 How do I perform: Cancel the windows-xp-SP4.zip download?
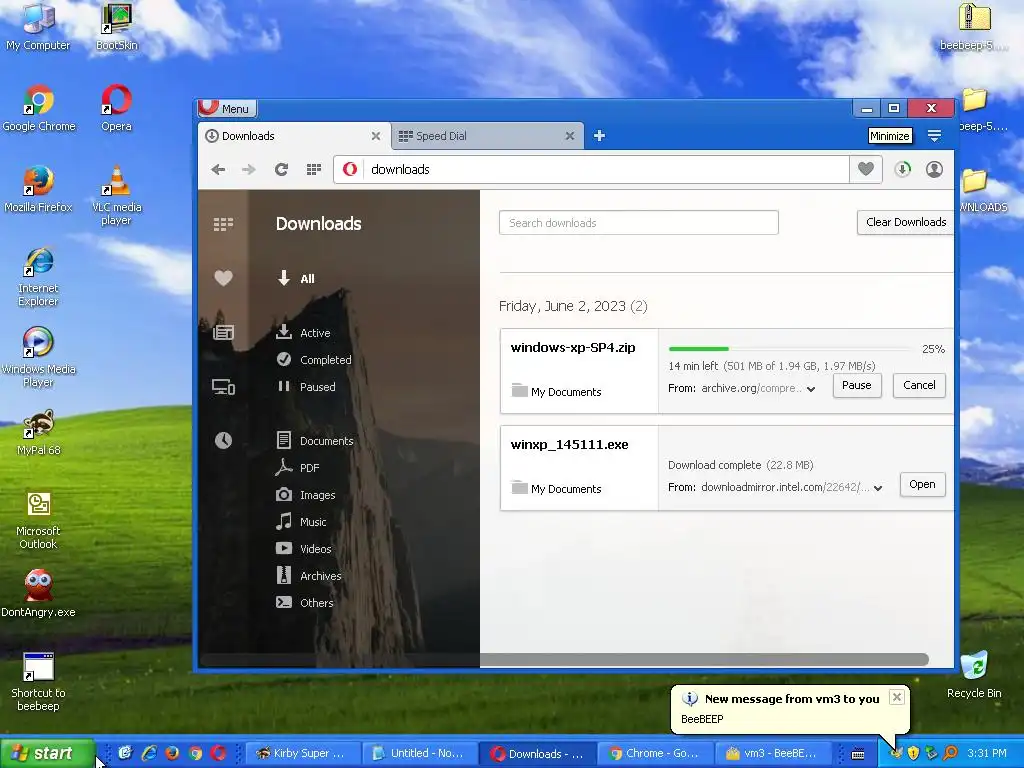coord(919,385)
